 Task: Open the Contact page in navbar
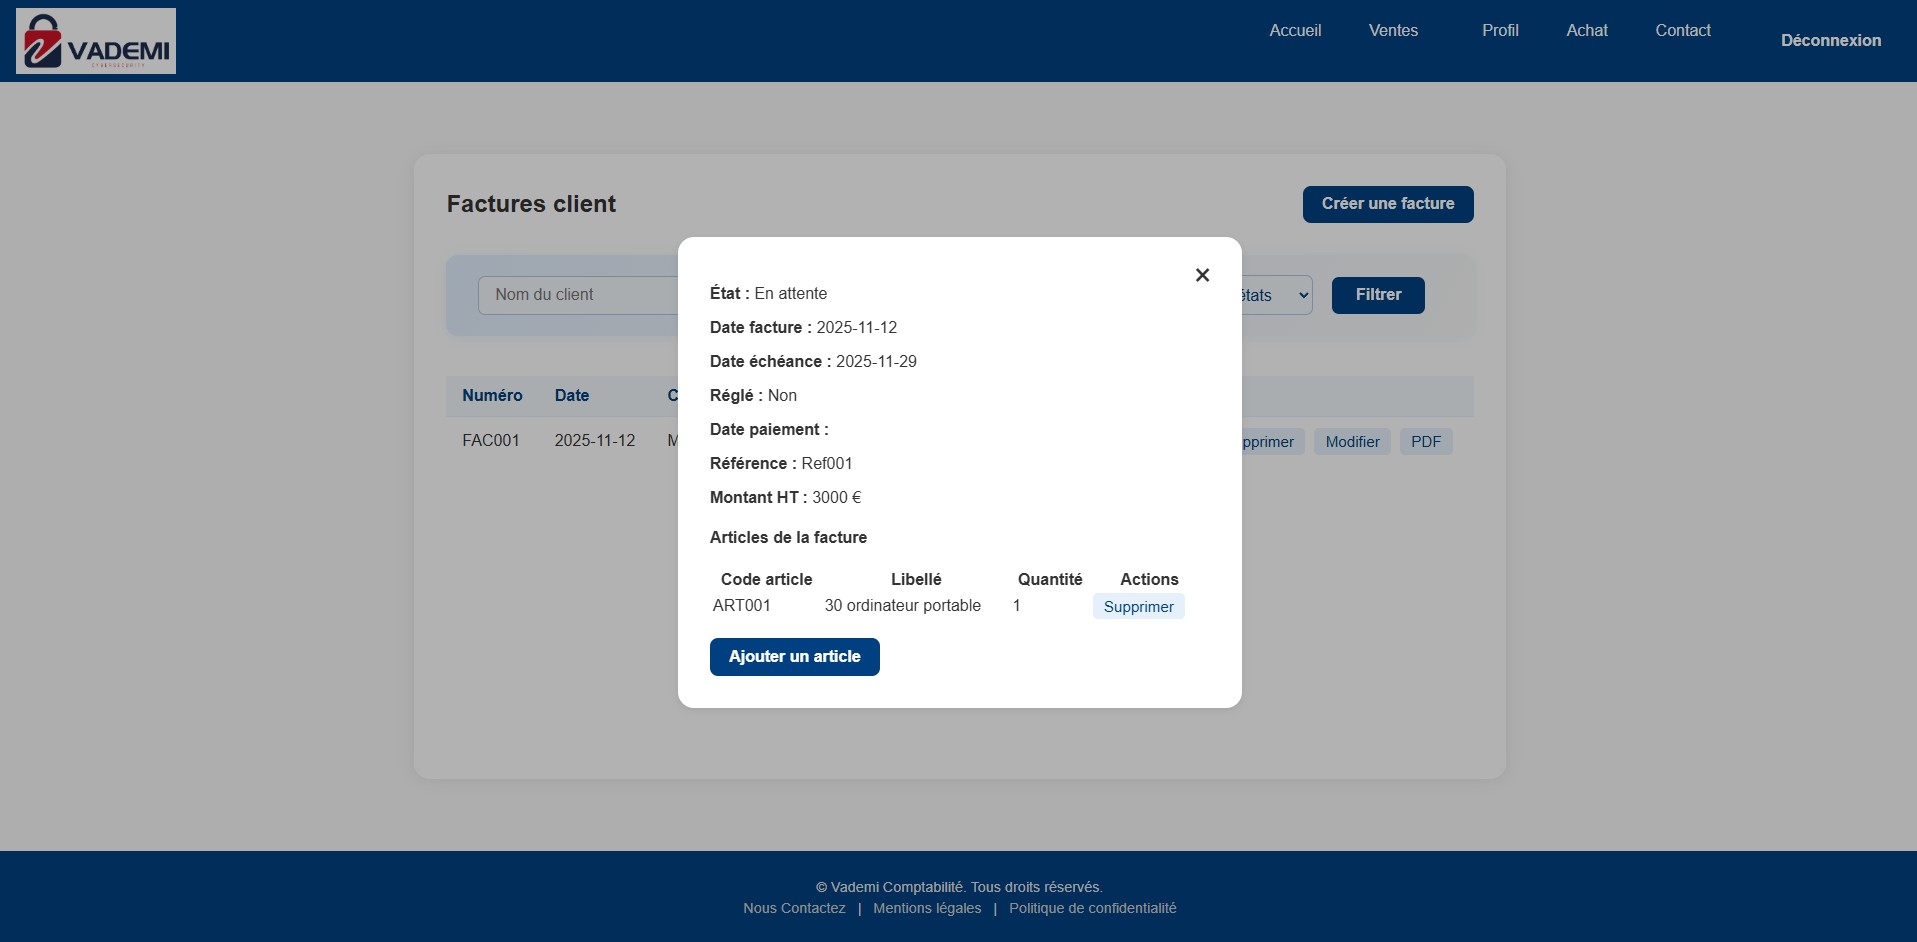(x=1683, y=30)
